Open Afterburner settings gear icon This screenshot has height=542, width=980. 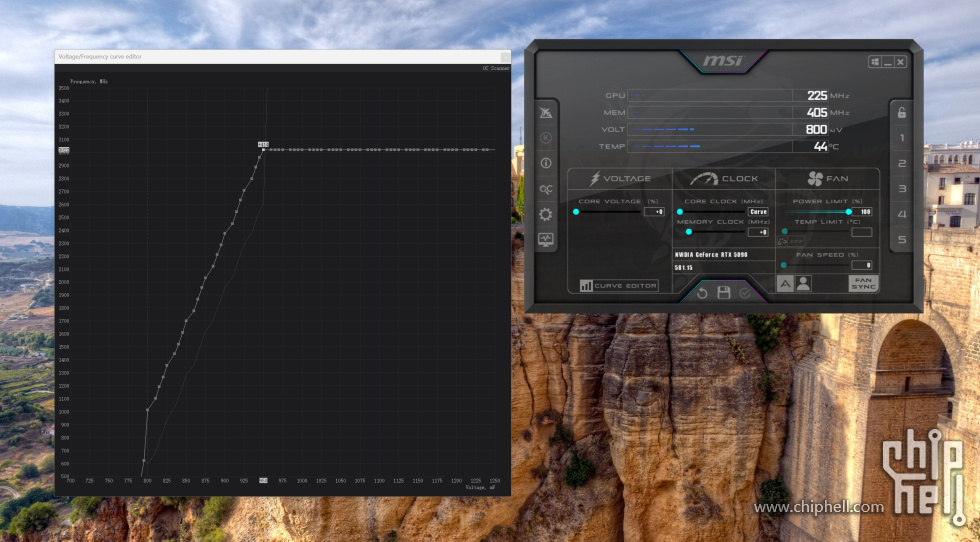(546, 214)
